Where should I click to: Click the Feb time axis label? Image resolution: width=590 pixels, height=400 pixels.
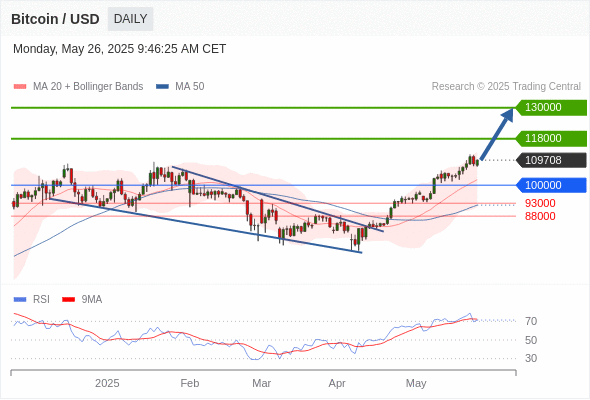[x=190, y=383]
